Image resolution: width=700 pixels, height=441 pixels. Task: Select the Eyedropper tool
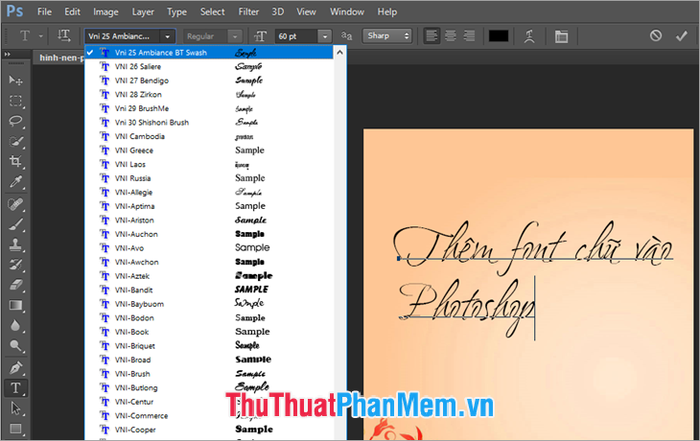(16, 182)
